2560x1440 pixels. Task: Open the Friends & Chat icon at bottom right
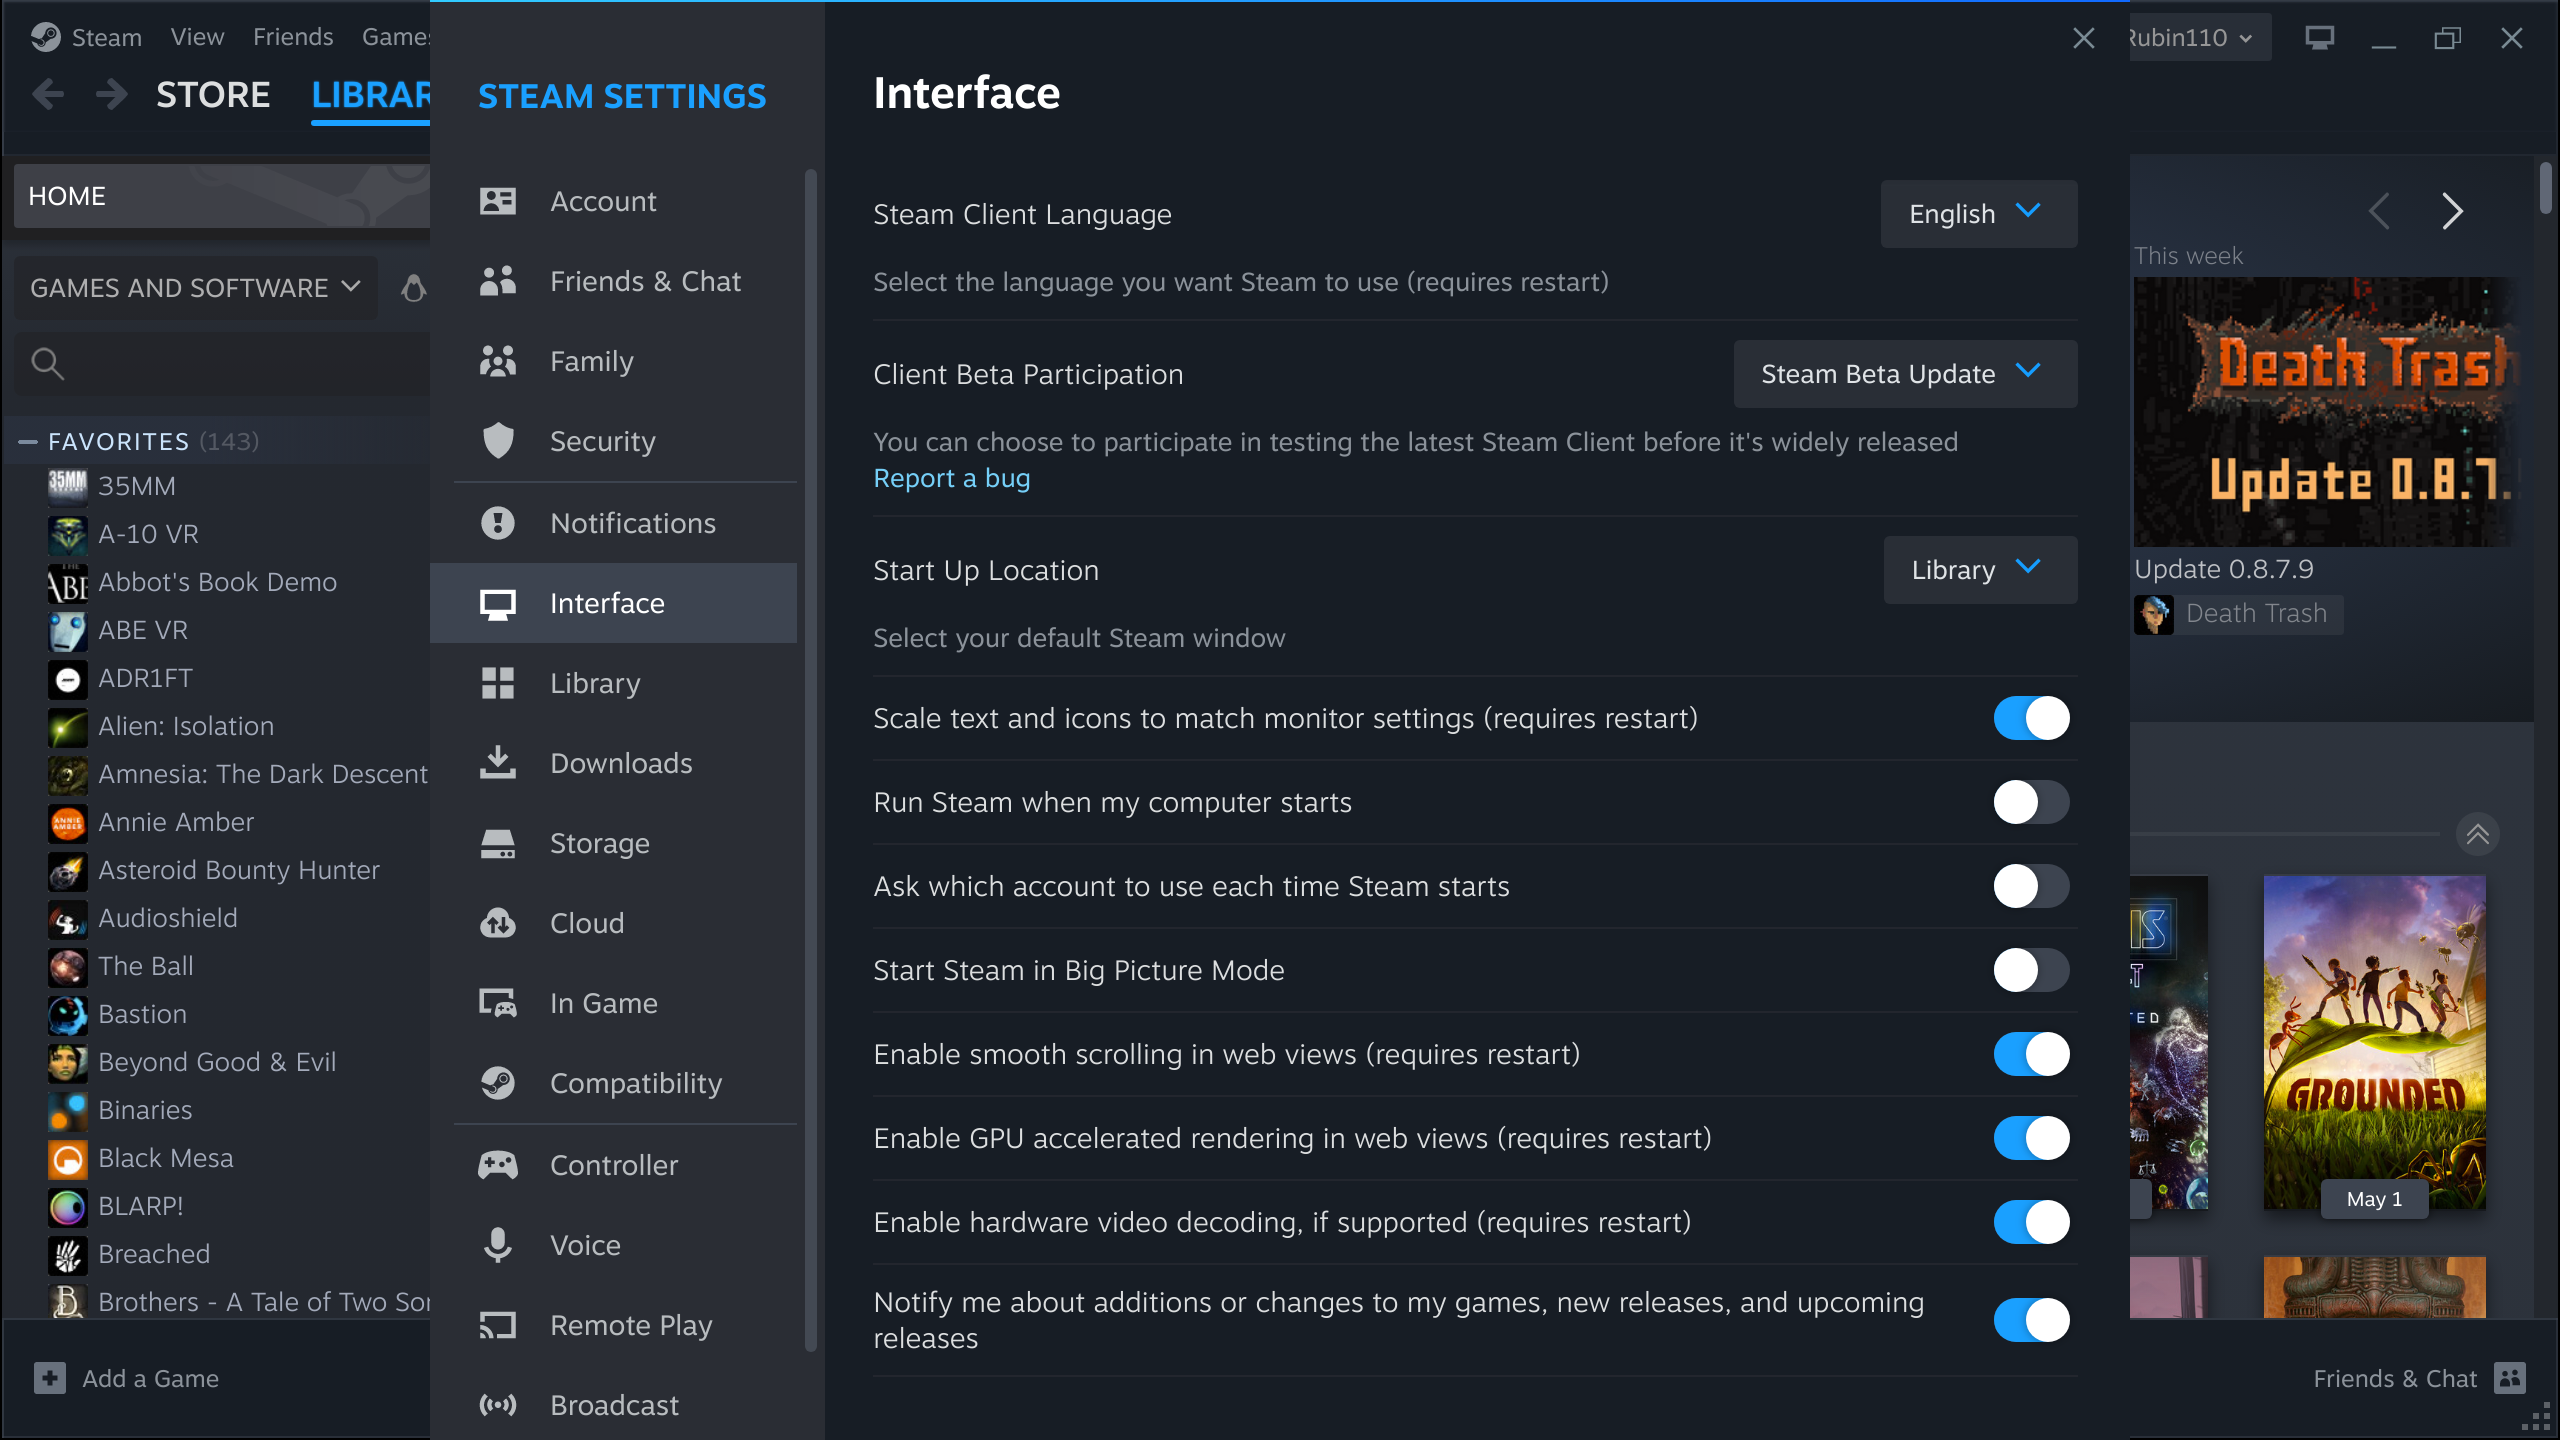point(2510,1378)
